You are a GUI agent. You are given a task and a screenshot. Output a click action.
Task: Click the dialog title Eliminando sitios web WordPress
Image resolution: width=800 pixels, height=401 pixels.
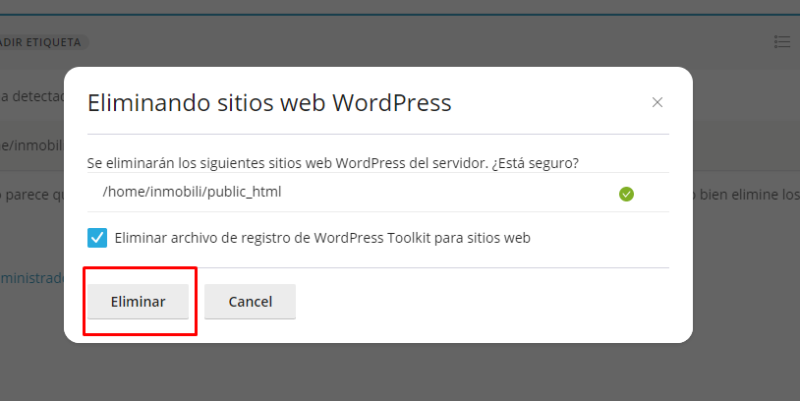point(269,103)
